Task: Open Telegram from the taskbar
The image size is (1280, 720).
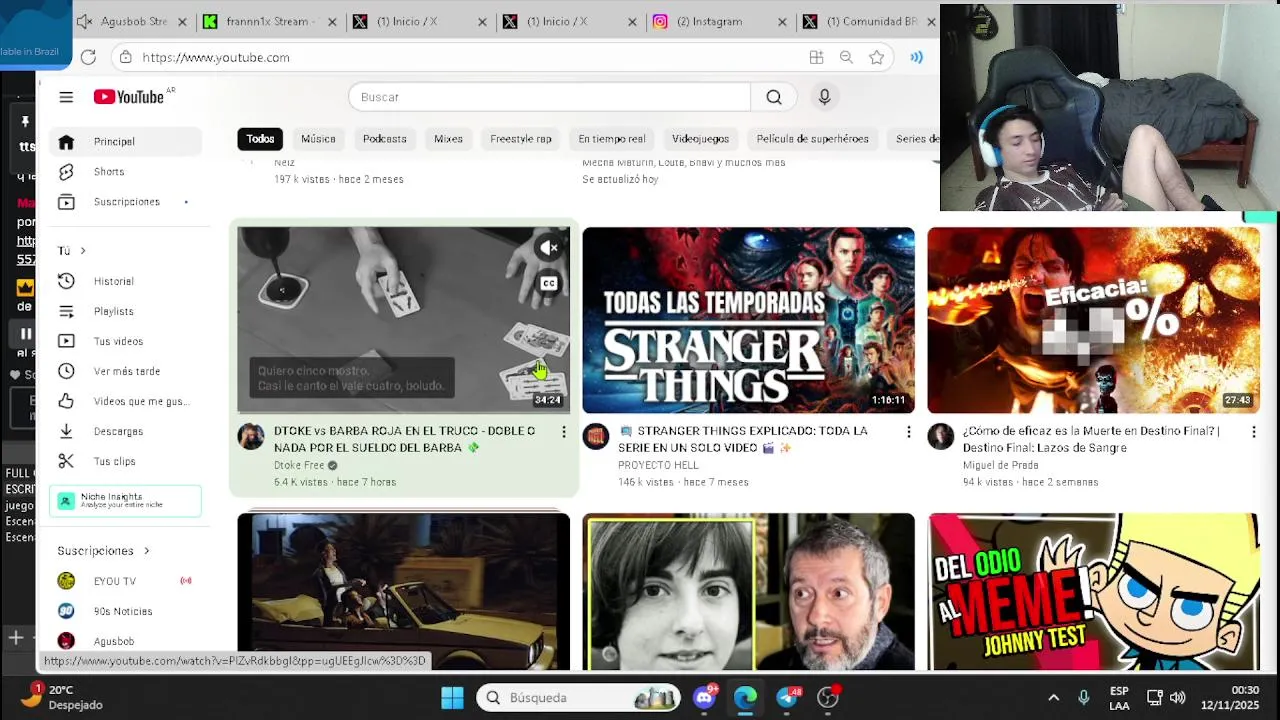Action: click(788, 697)
